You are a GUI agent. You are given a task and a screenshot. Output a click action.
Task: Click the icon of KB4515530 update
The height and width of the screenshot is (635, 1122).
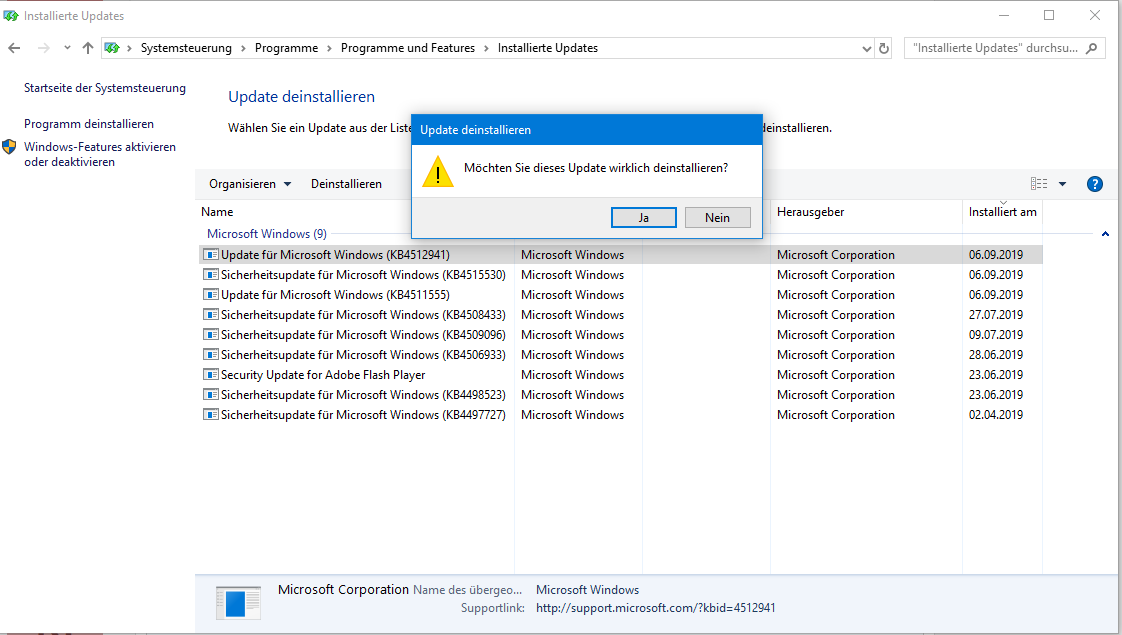210,275
